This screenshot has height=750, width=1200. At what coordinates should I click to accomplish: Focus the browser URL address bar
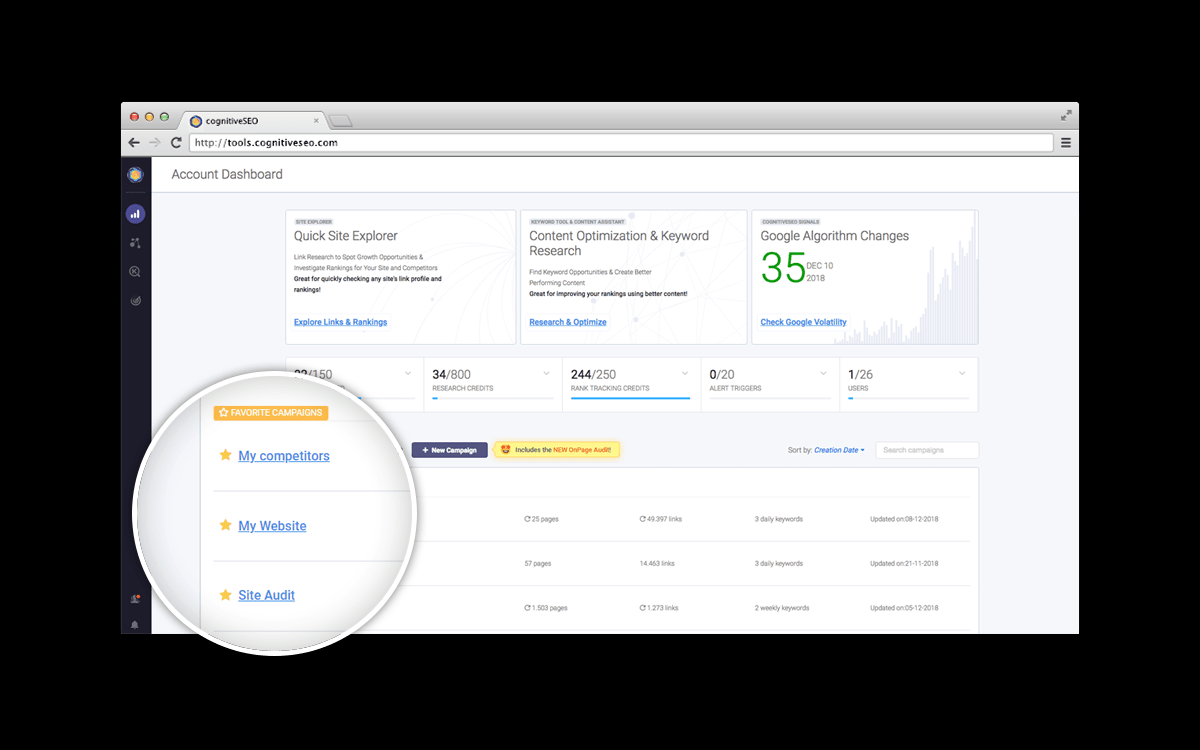pos(621,143)
